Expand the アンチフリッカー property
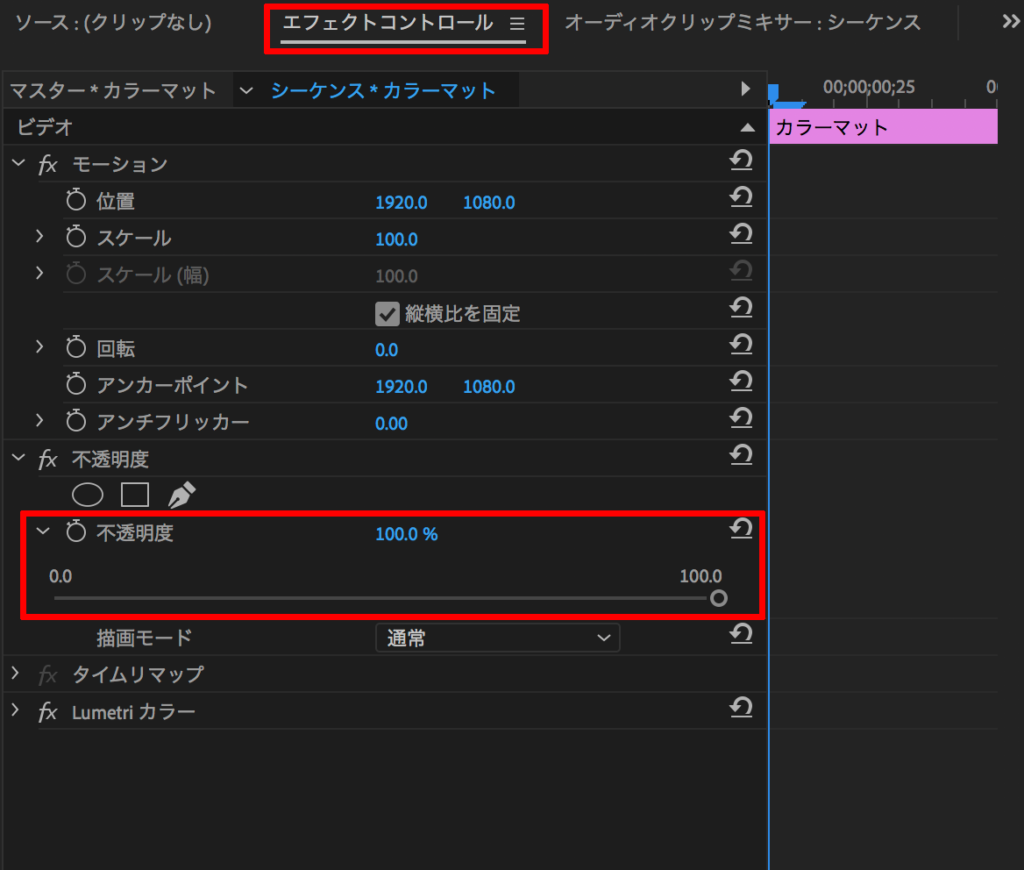The width and height of the screenshot is (1024, 870). (39, 420)
